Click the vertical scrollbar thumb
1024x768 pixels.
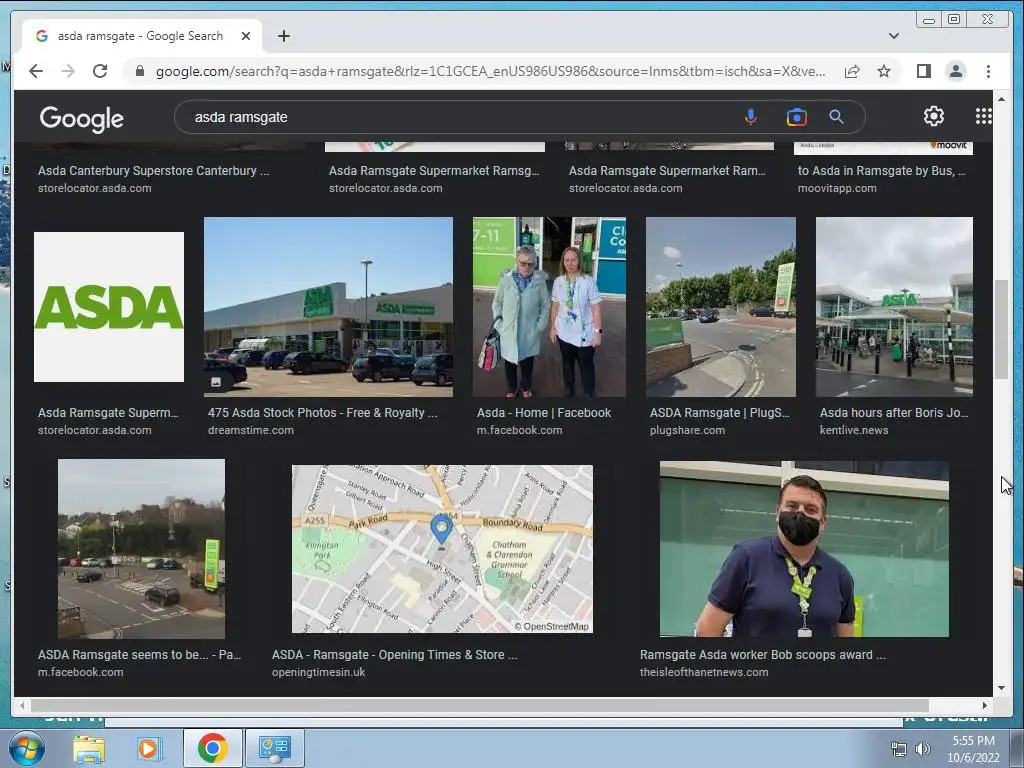point(1001,329)
